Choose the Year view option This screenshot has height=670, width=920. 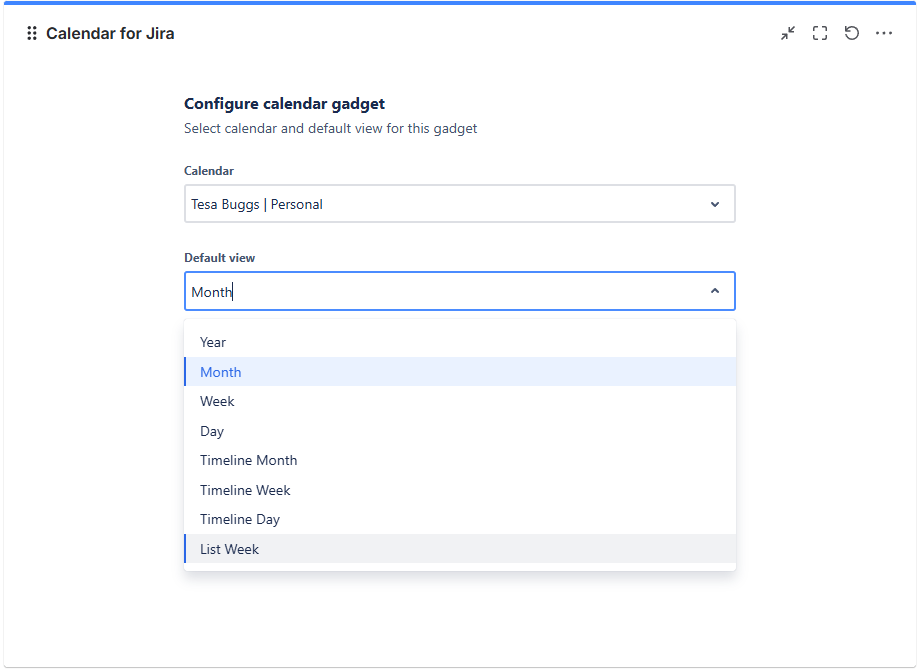click(x=213, y=342)
